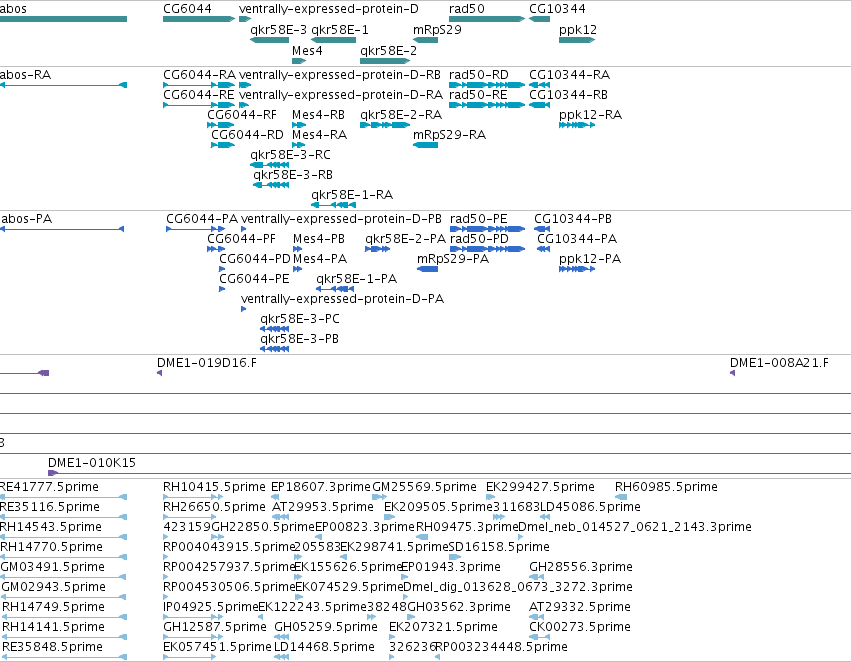Click the qkr58E-1 gene label

tap(340, 29)
